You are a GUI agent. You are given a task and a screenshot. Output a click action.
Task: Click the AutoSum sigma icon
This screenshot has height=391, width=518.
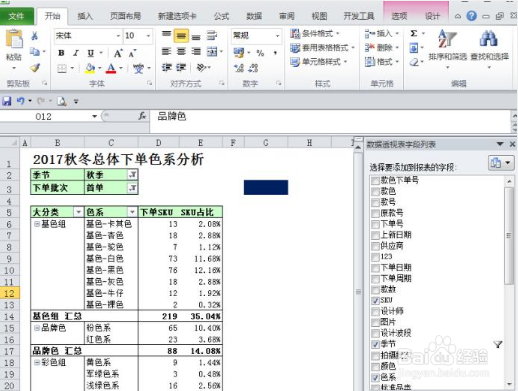click(414, 33)
